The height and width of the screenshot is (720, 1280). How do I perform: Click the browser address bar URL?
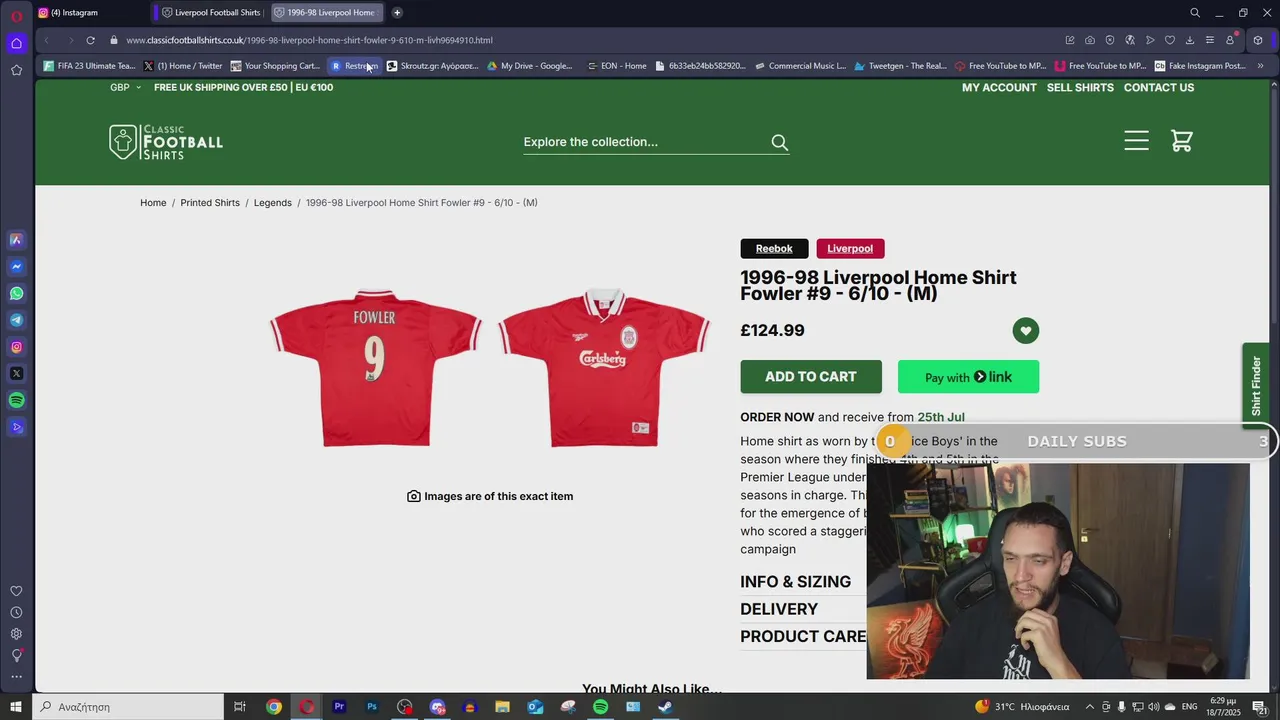click(309, 40)
